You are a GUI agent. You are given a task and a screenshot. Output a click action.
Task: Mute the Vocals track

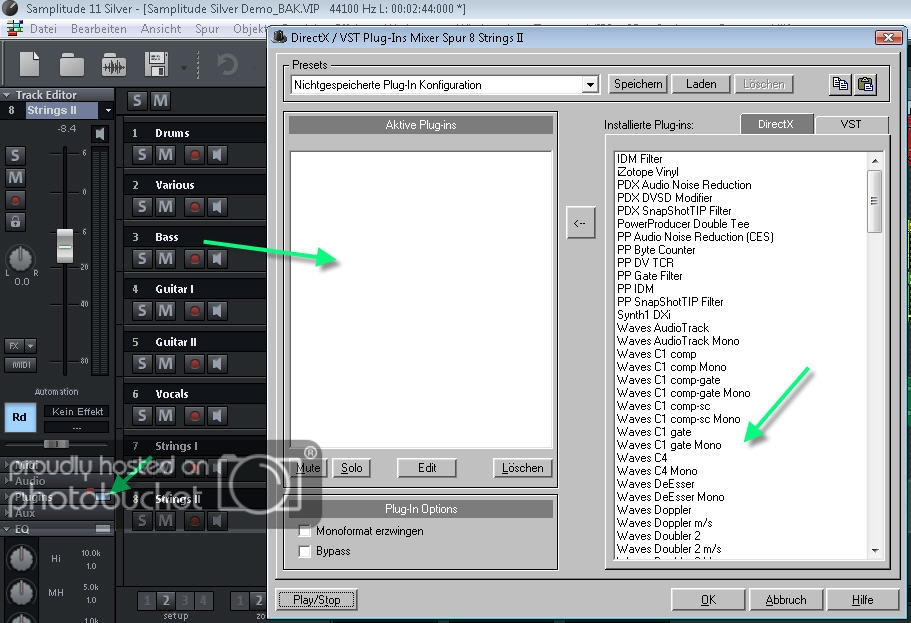[x=166, y=416]
